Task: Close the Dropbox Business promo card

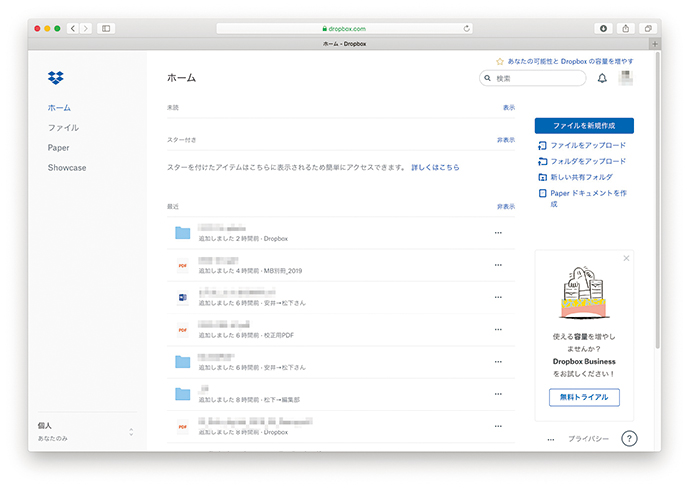Action: tap(626, 258)
